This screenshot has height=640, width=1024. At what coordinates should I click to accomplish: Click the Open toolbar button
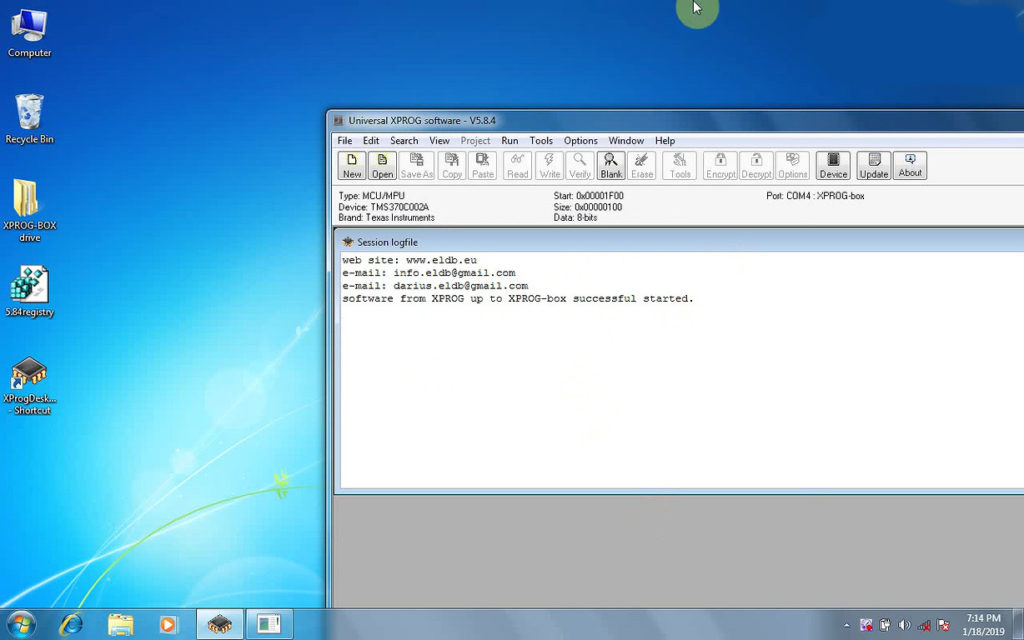[x=383, y=166]
